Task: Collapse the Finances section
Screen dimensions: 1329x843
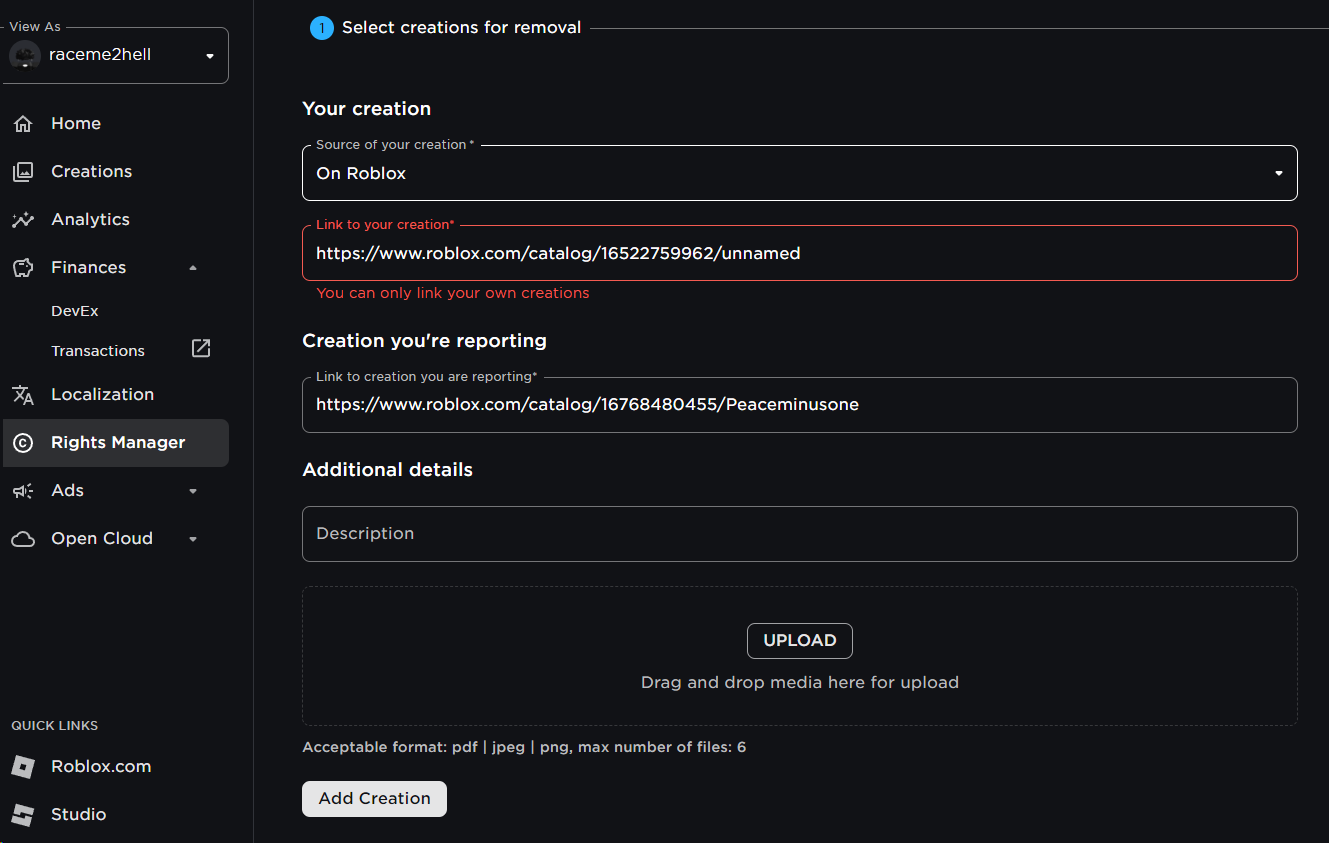Action: pyautogui.click(x=193, y=267)
